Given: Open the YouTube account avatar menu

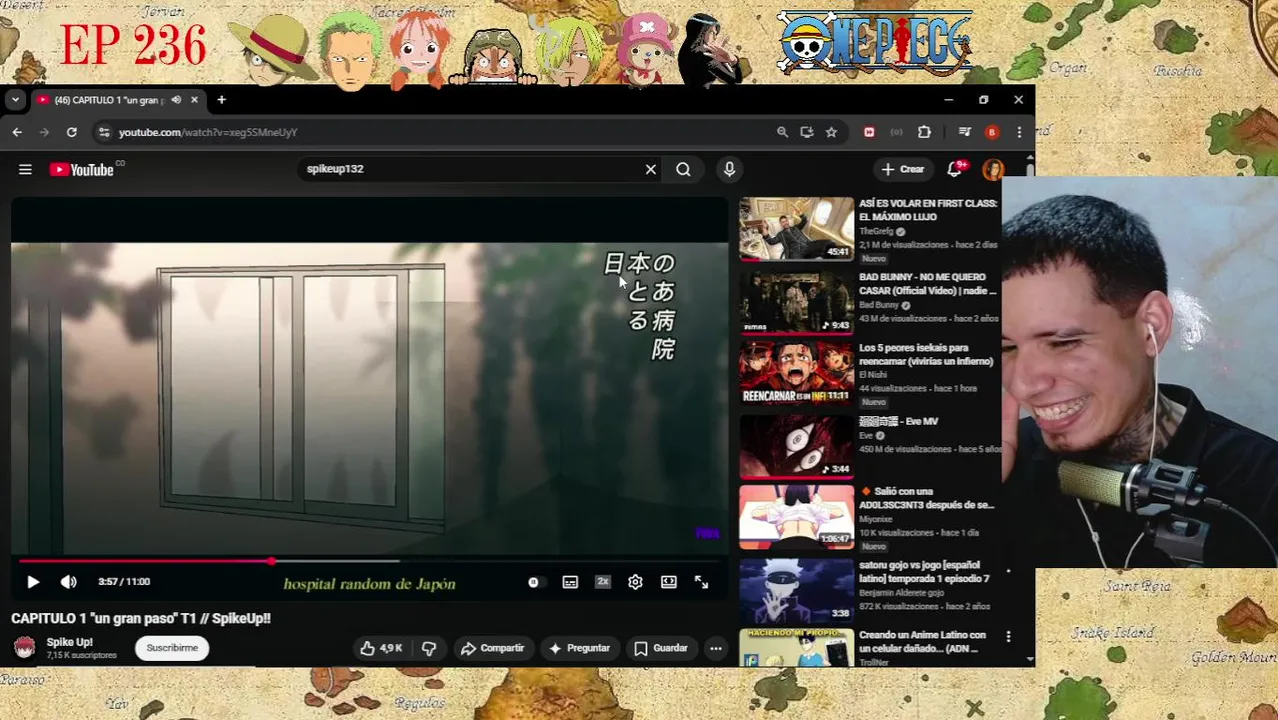Looking at the screenshot, I should click(993, 169).
